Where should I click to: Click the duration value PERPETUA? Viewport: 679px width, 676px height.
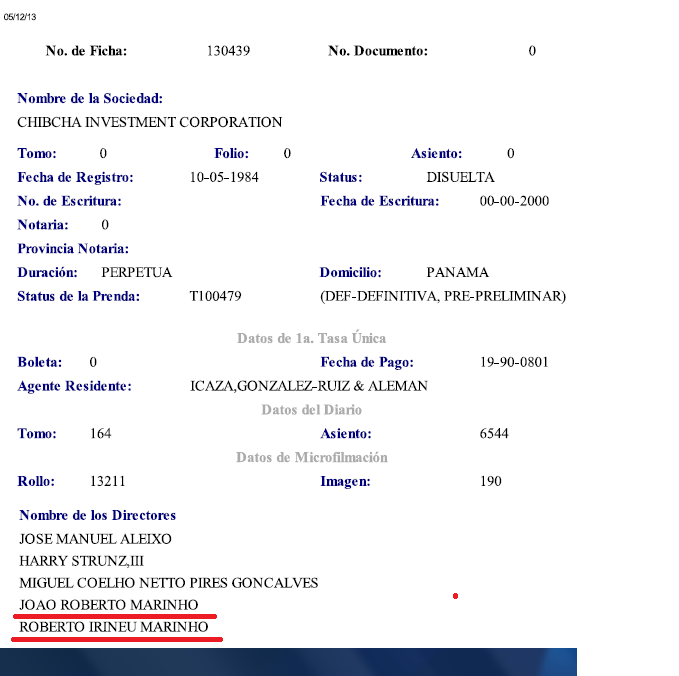click(136, 272)
